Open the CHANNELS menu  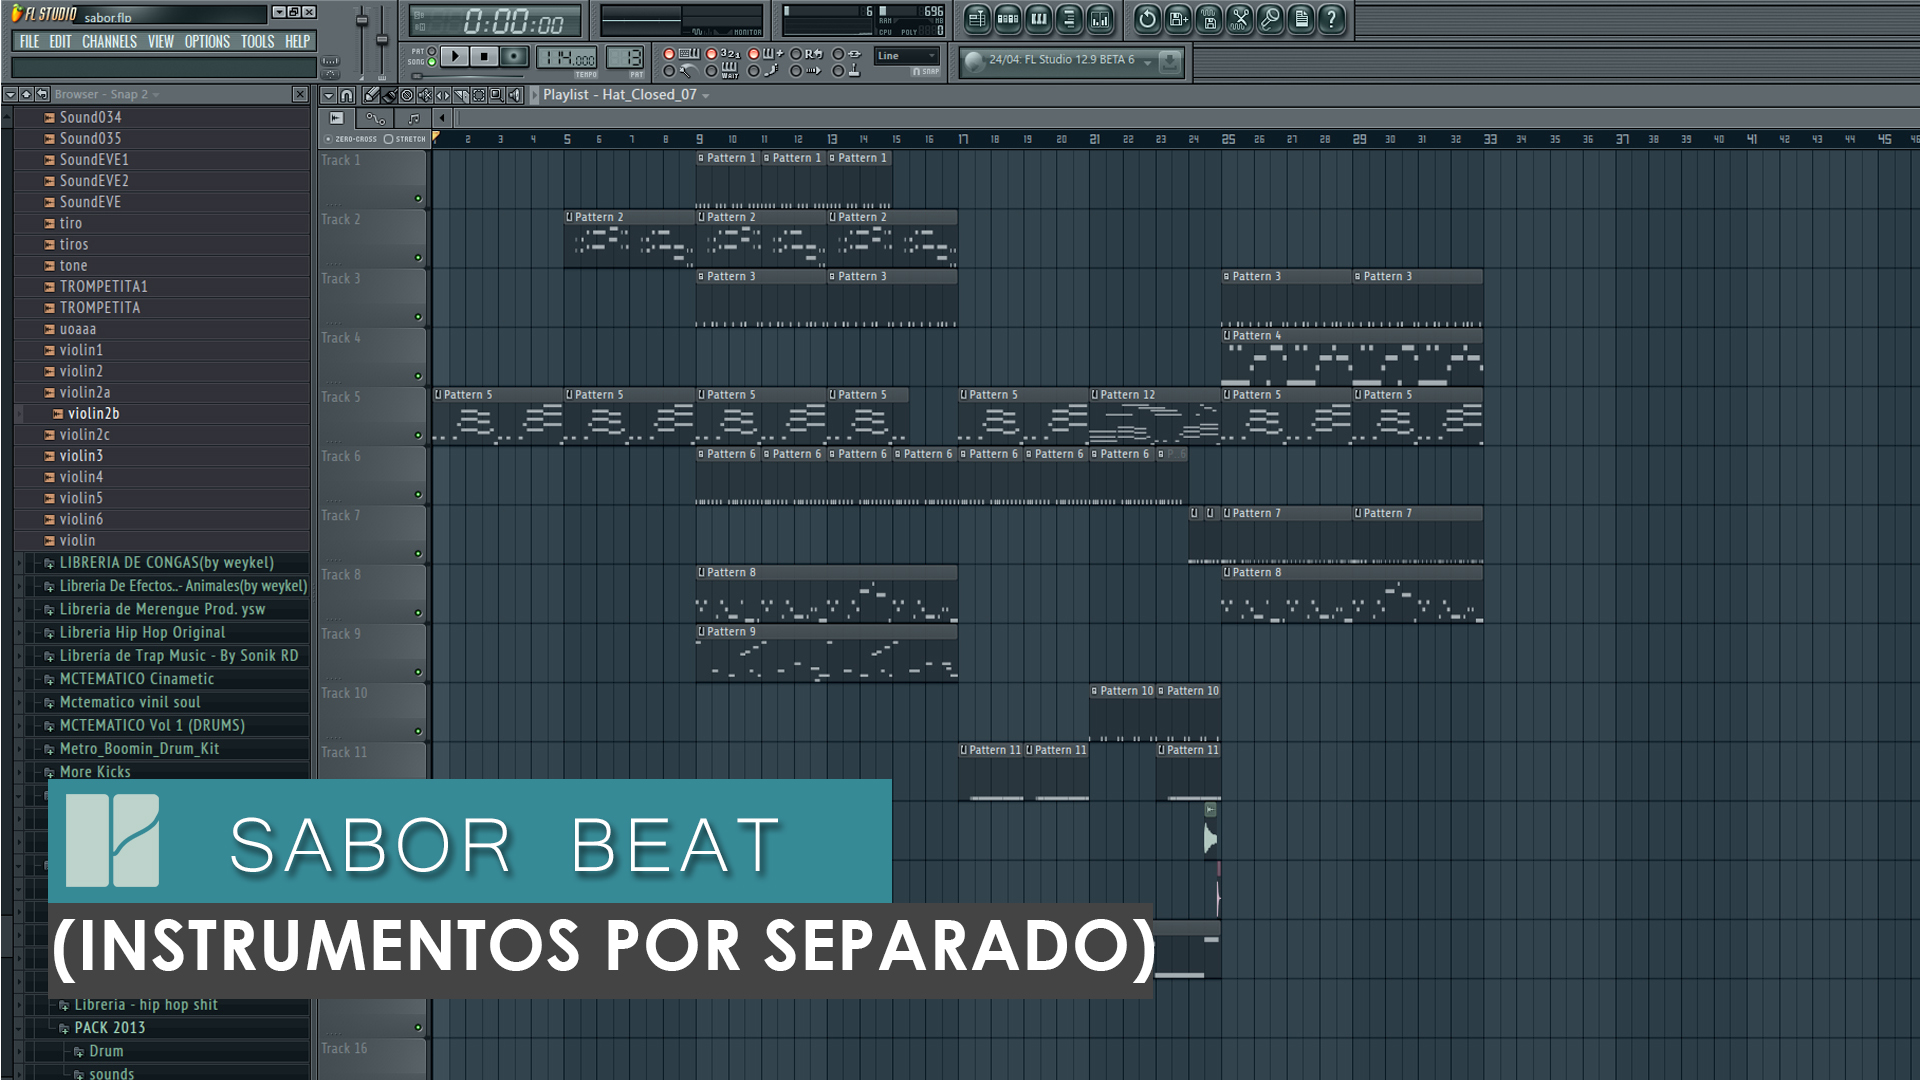coord(109,42)
